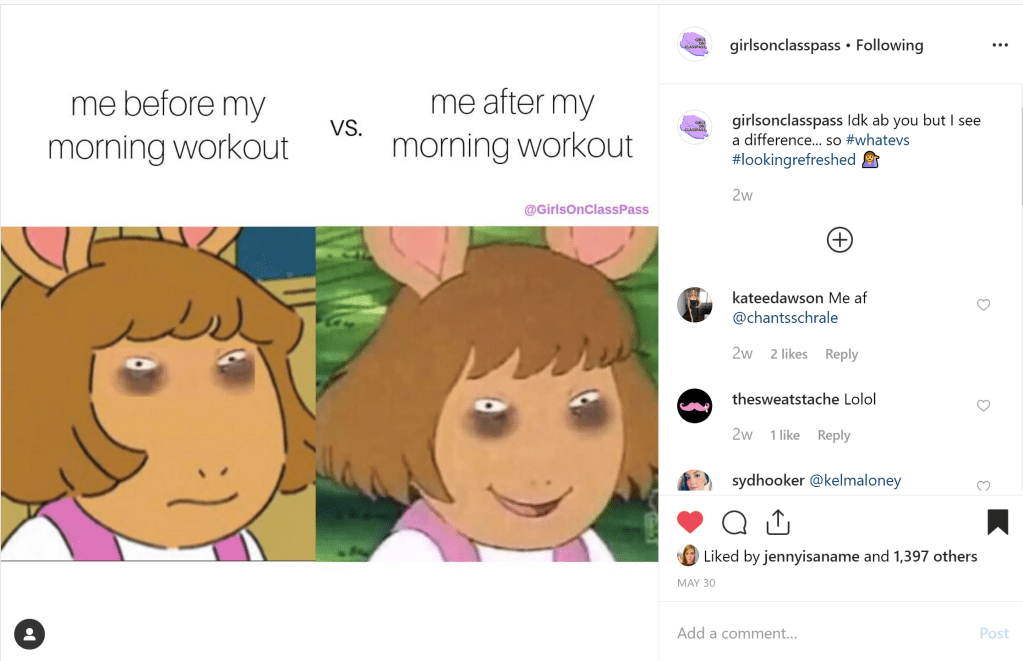Open the #lookingrefreshed hashtag link

(793, 160)
